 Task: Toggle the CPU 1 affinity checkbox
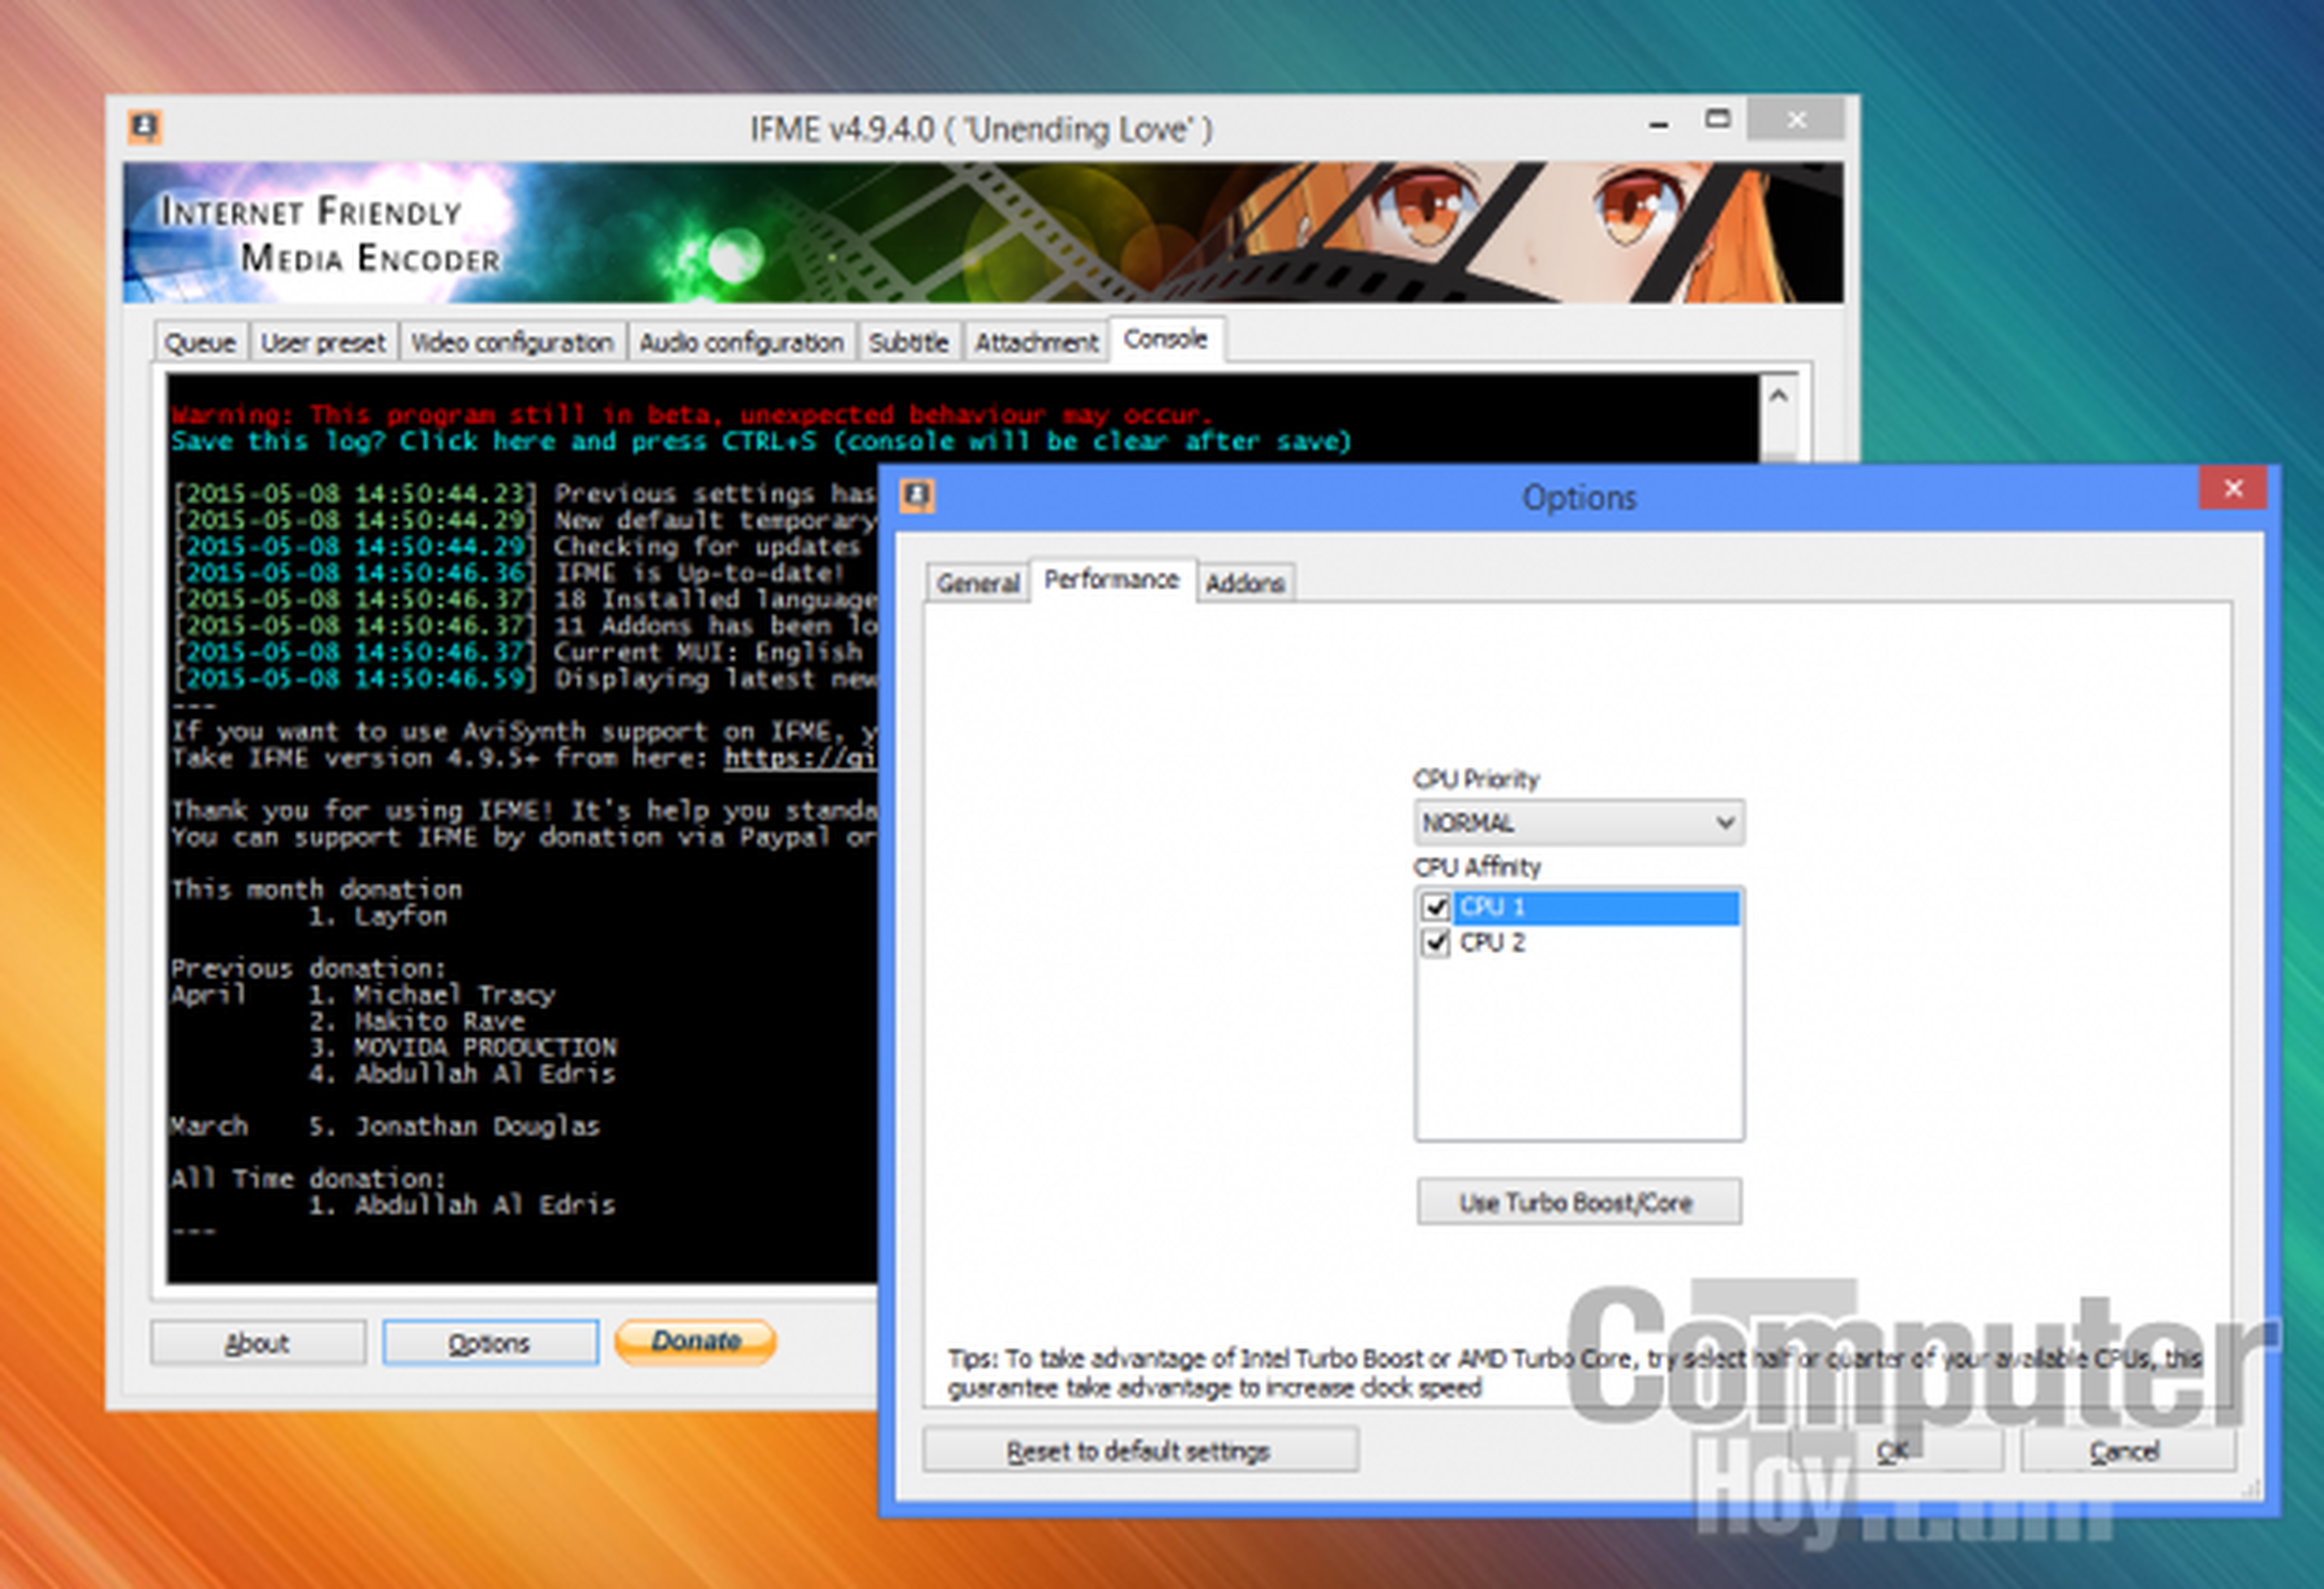point(1436,907)
